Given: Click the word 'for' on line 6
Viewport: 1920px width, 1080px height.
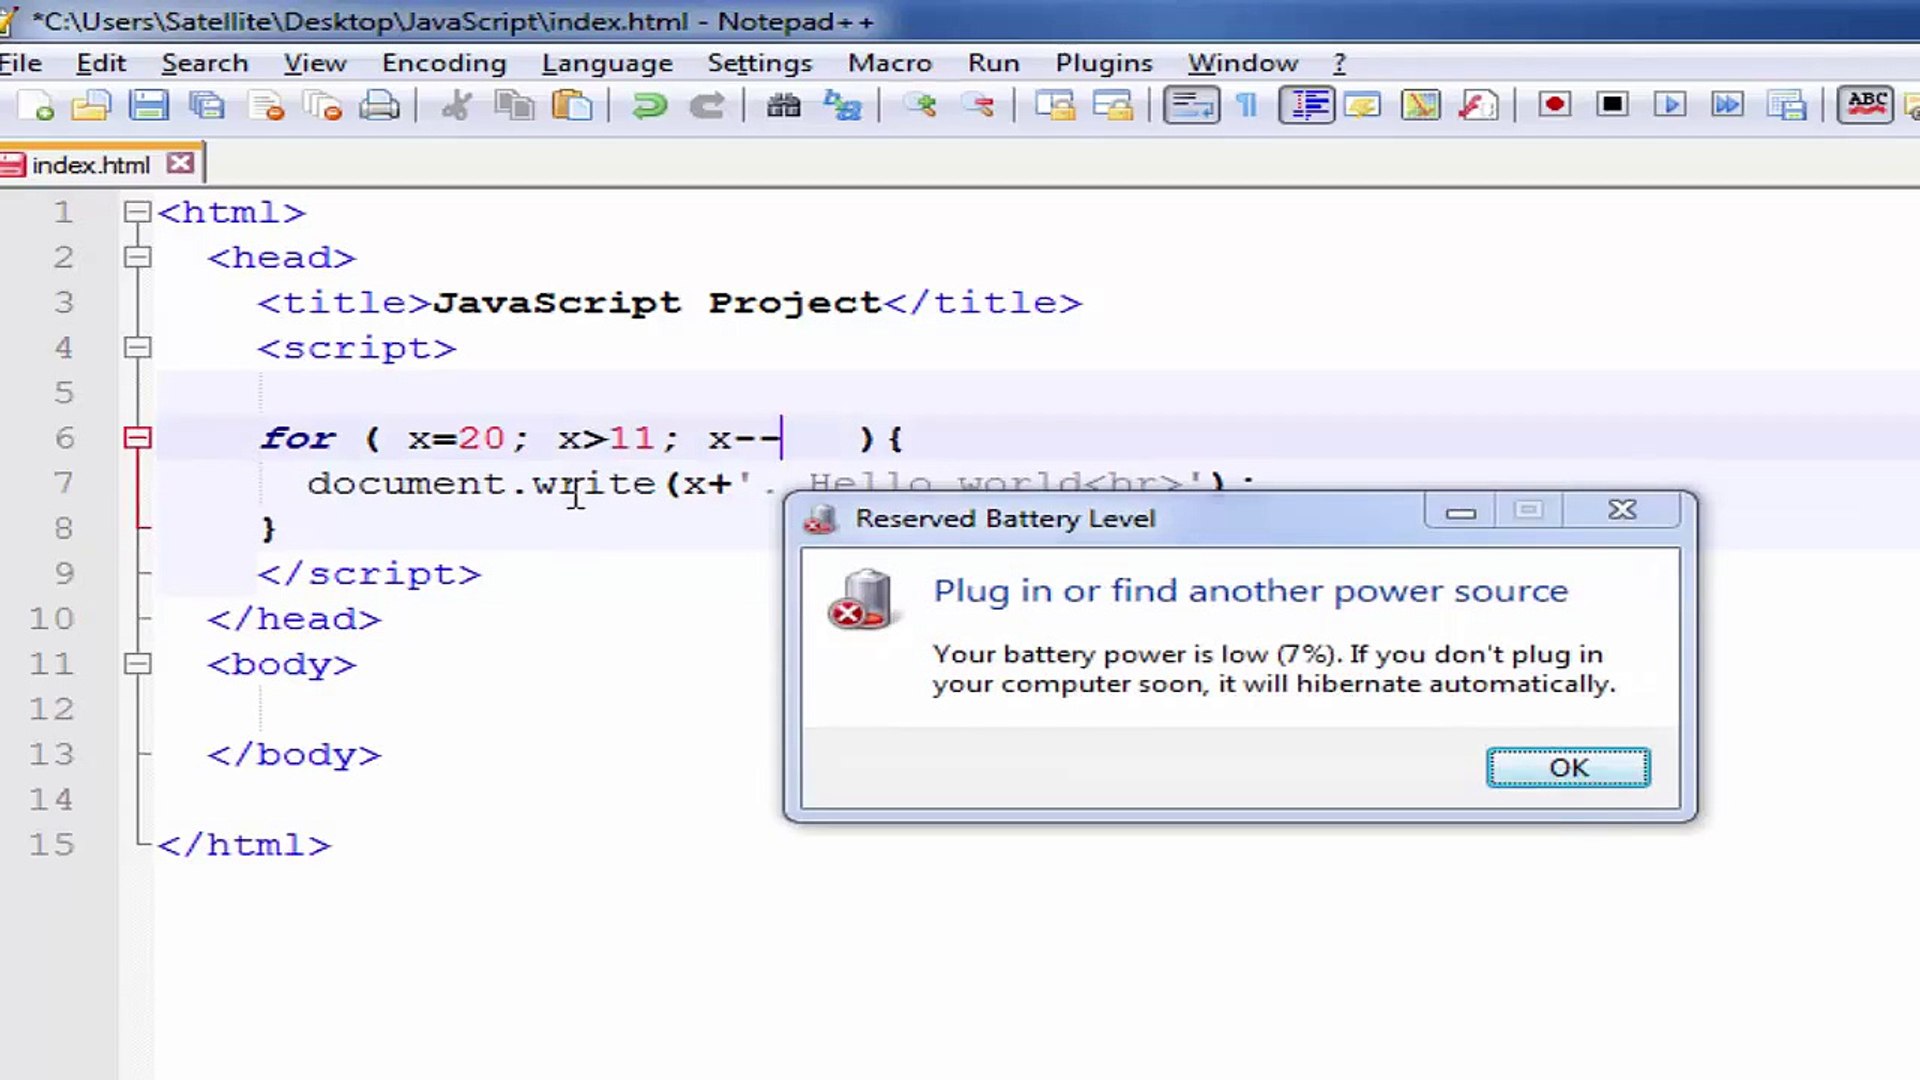Looking at the screenshot, I should click(297, 439).
